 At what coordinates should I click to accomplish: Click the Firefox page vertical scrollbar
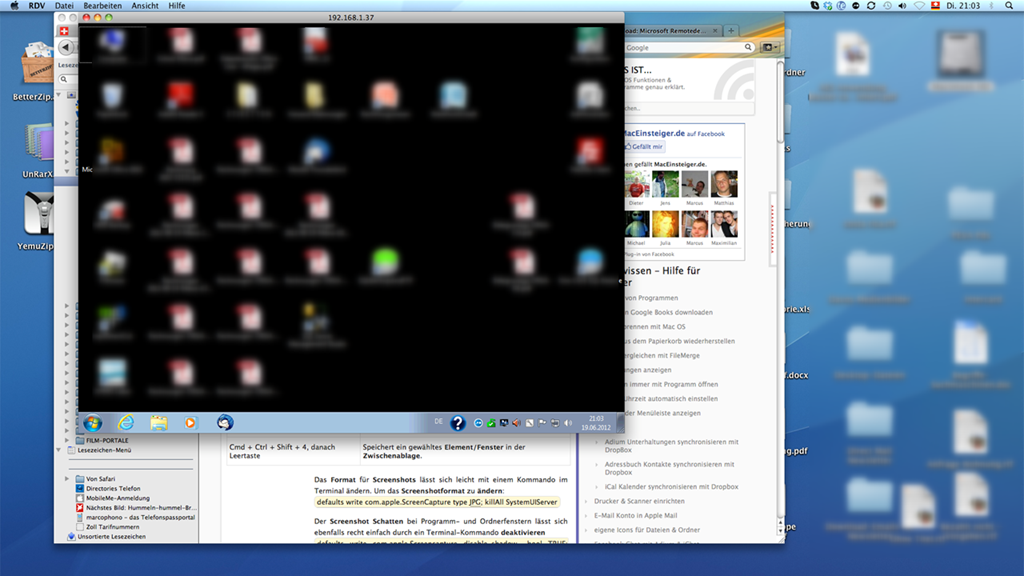click(x=780, y=101)
